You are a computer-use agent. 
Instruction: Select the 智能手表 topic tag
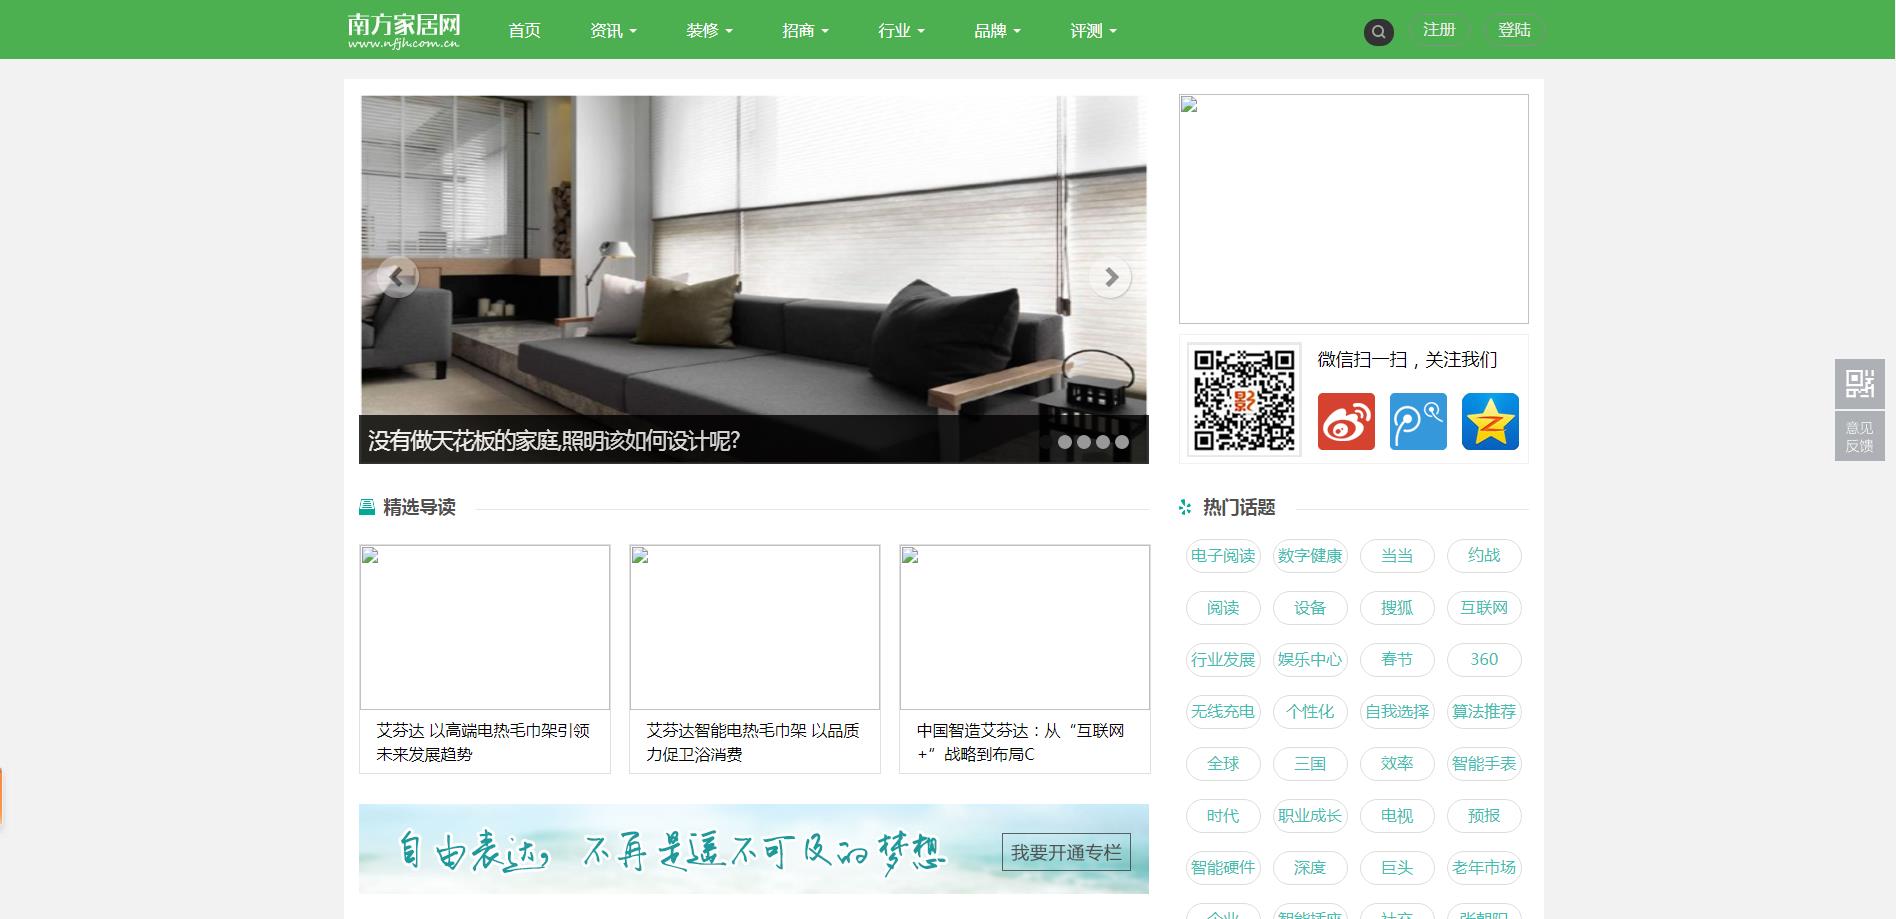(x=1484, y=764)
